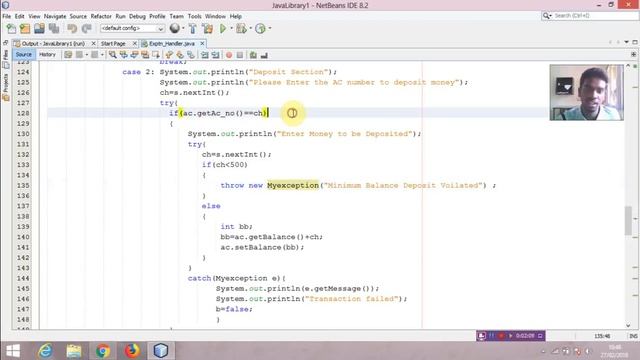640x360 pixels.
Task: Toggle Bookmark icon in editor toolbar
Action: pos(191,55)
